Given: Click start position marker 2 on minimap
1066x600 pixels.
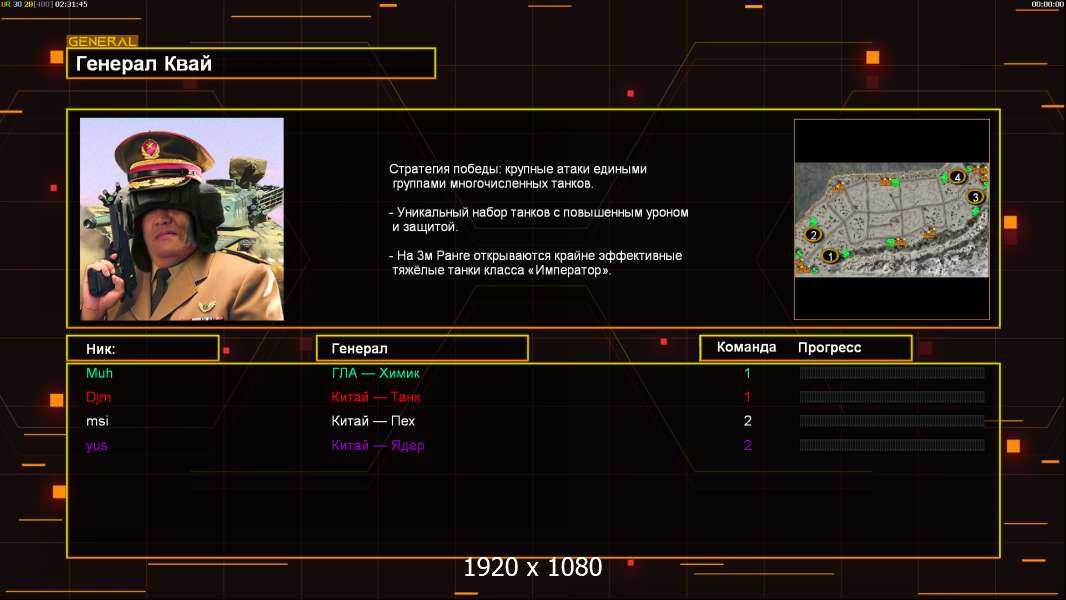Looking at the screenshot, I should click(x=813, y=235).
